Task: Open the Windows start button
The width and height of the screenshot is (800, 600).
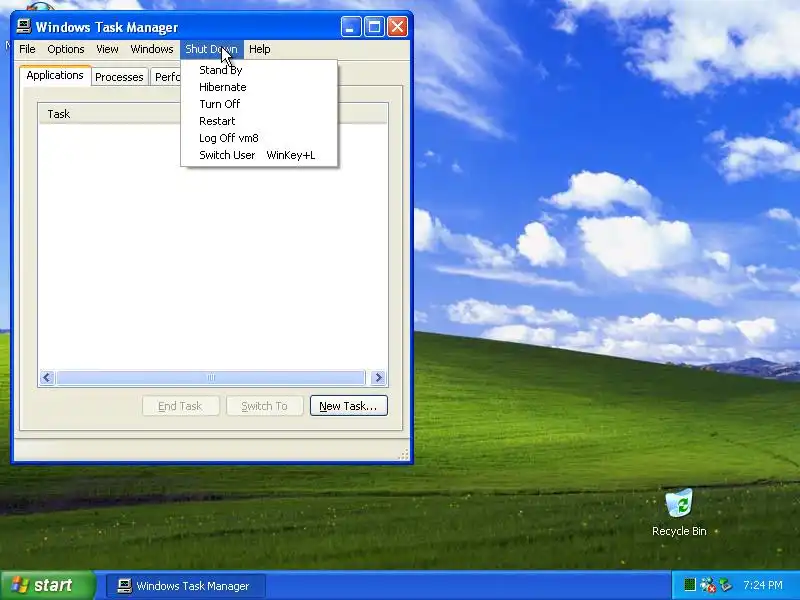Action: 47,585
